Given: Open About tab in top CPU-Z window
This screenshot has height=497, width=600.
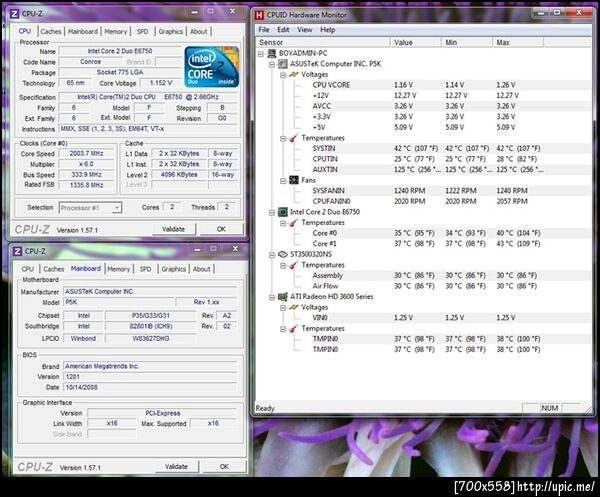Looking at the screenshot, I should tap(199, 31).
